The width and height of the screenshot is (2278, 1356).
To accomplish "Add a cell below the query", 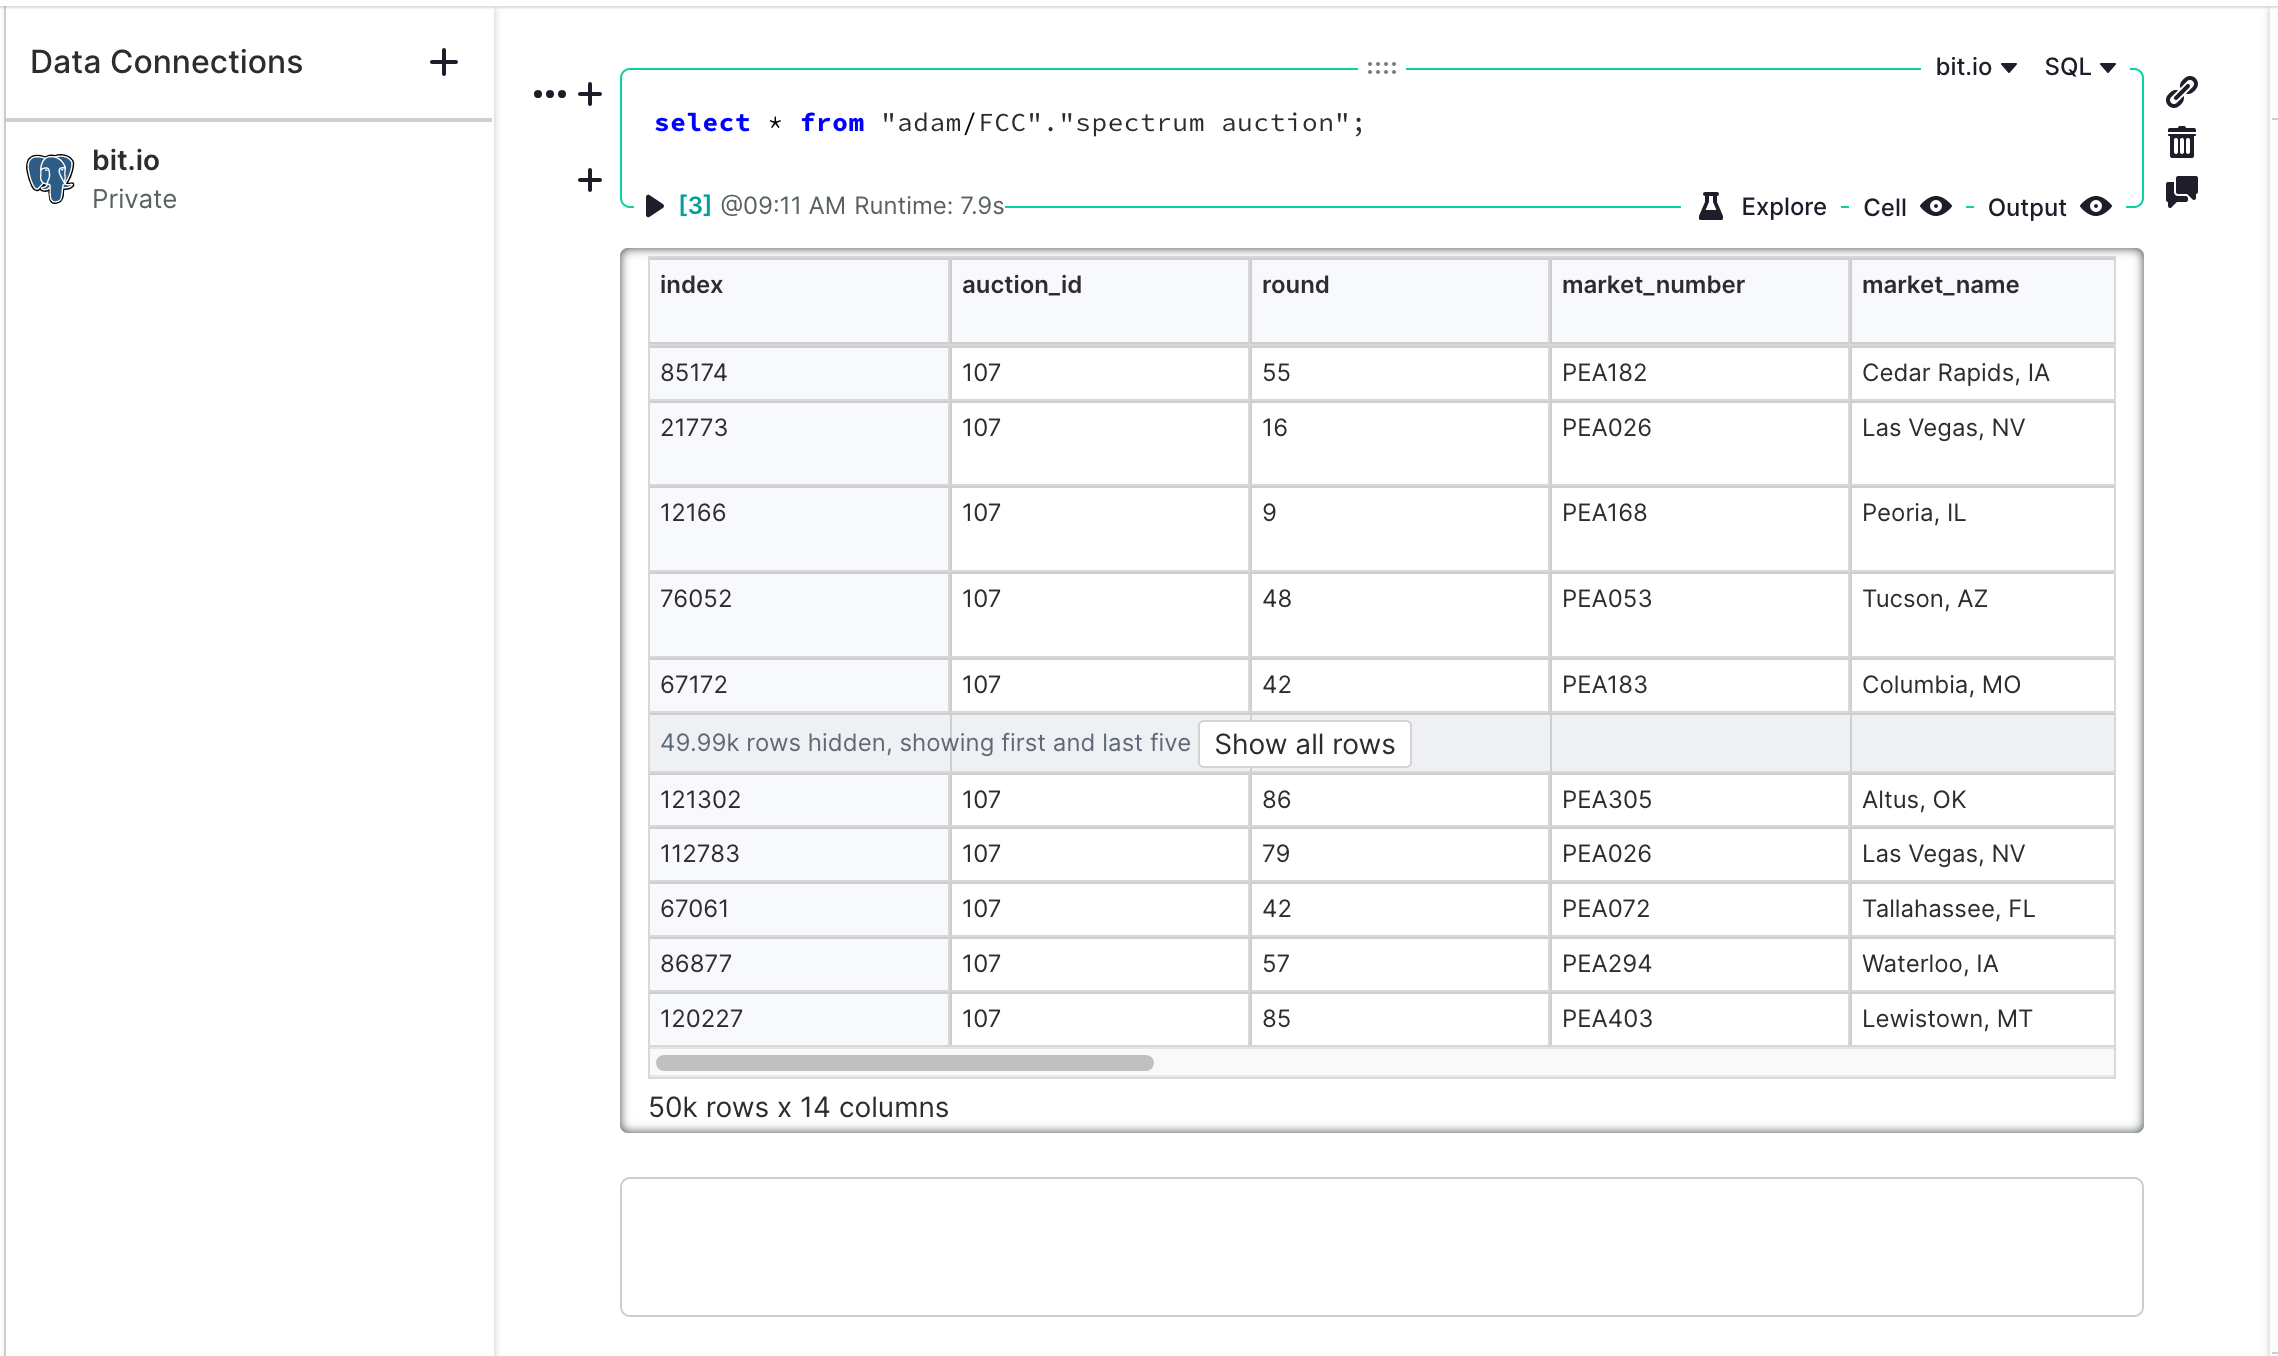I will click(x=590, y=180).
